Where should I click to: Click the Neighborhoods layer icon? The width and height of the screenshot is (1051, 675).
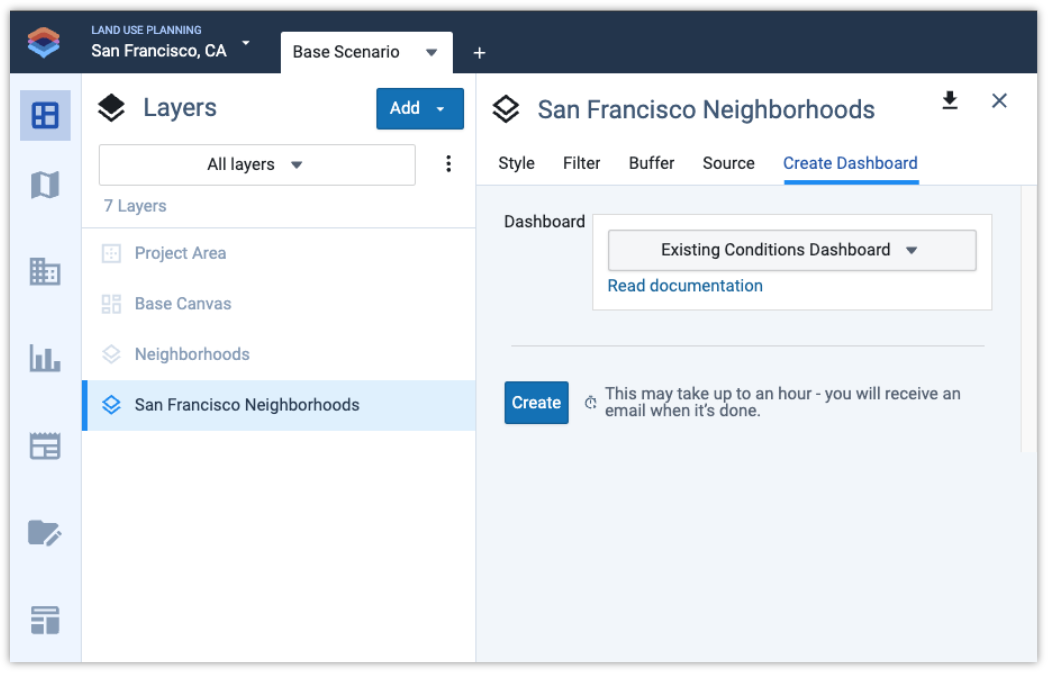coord(111,354)
